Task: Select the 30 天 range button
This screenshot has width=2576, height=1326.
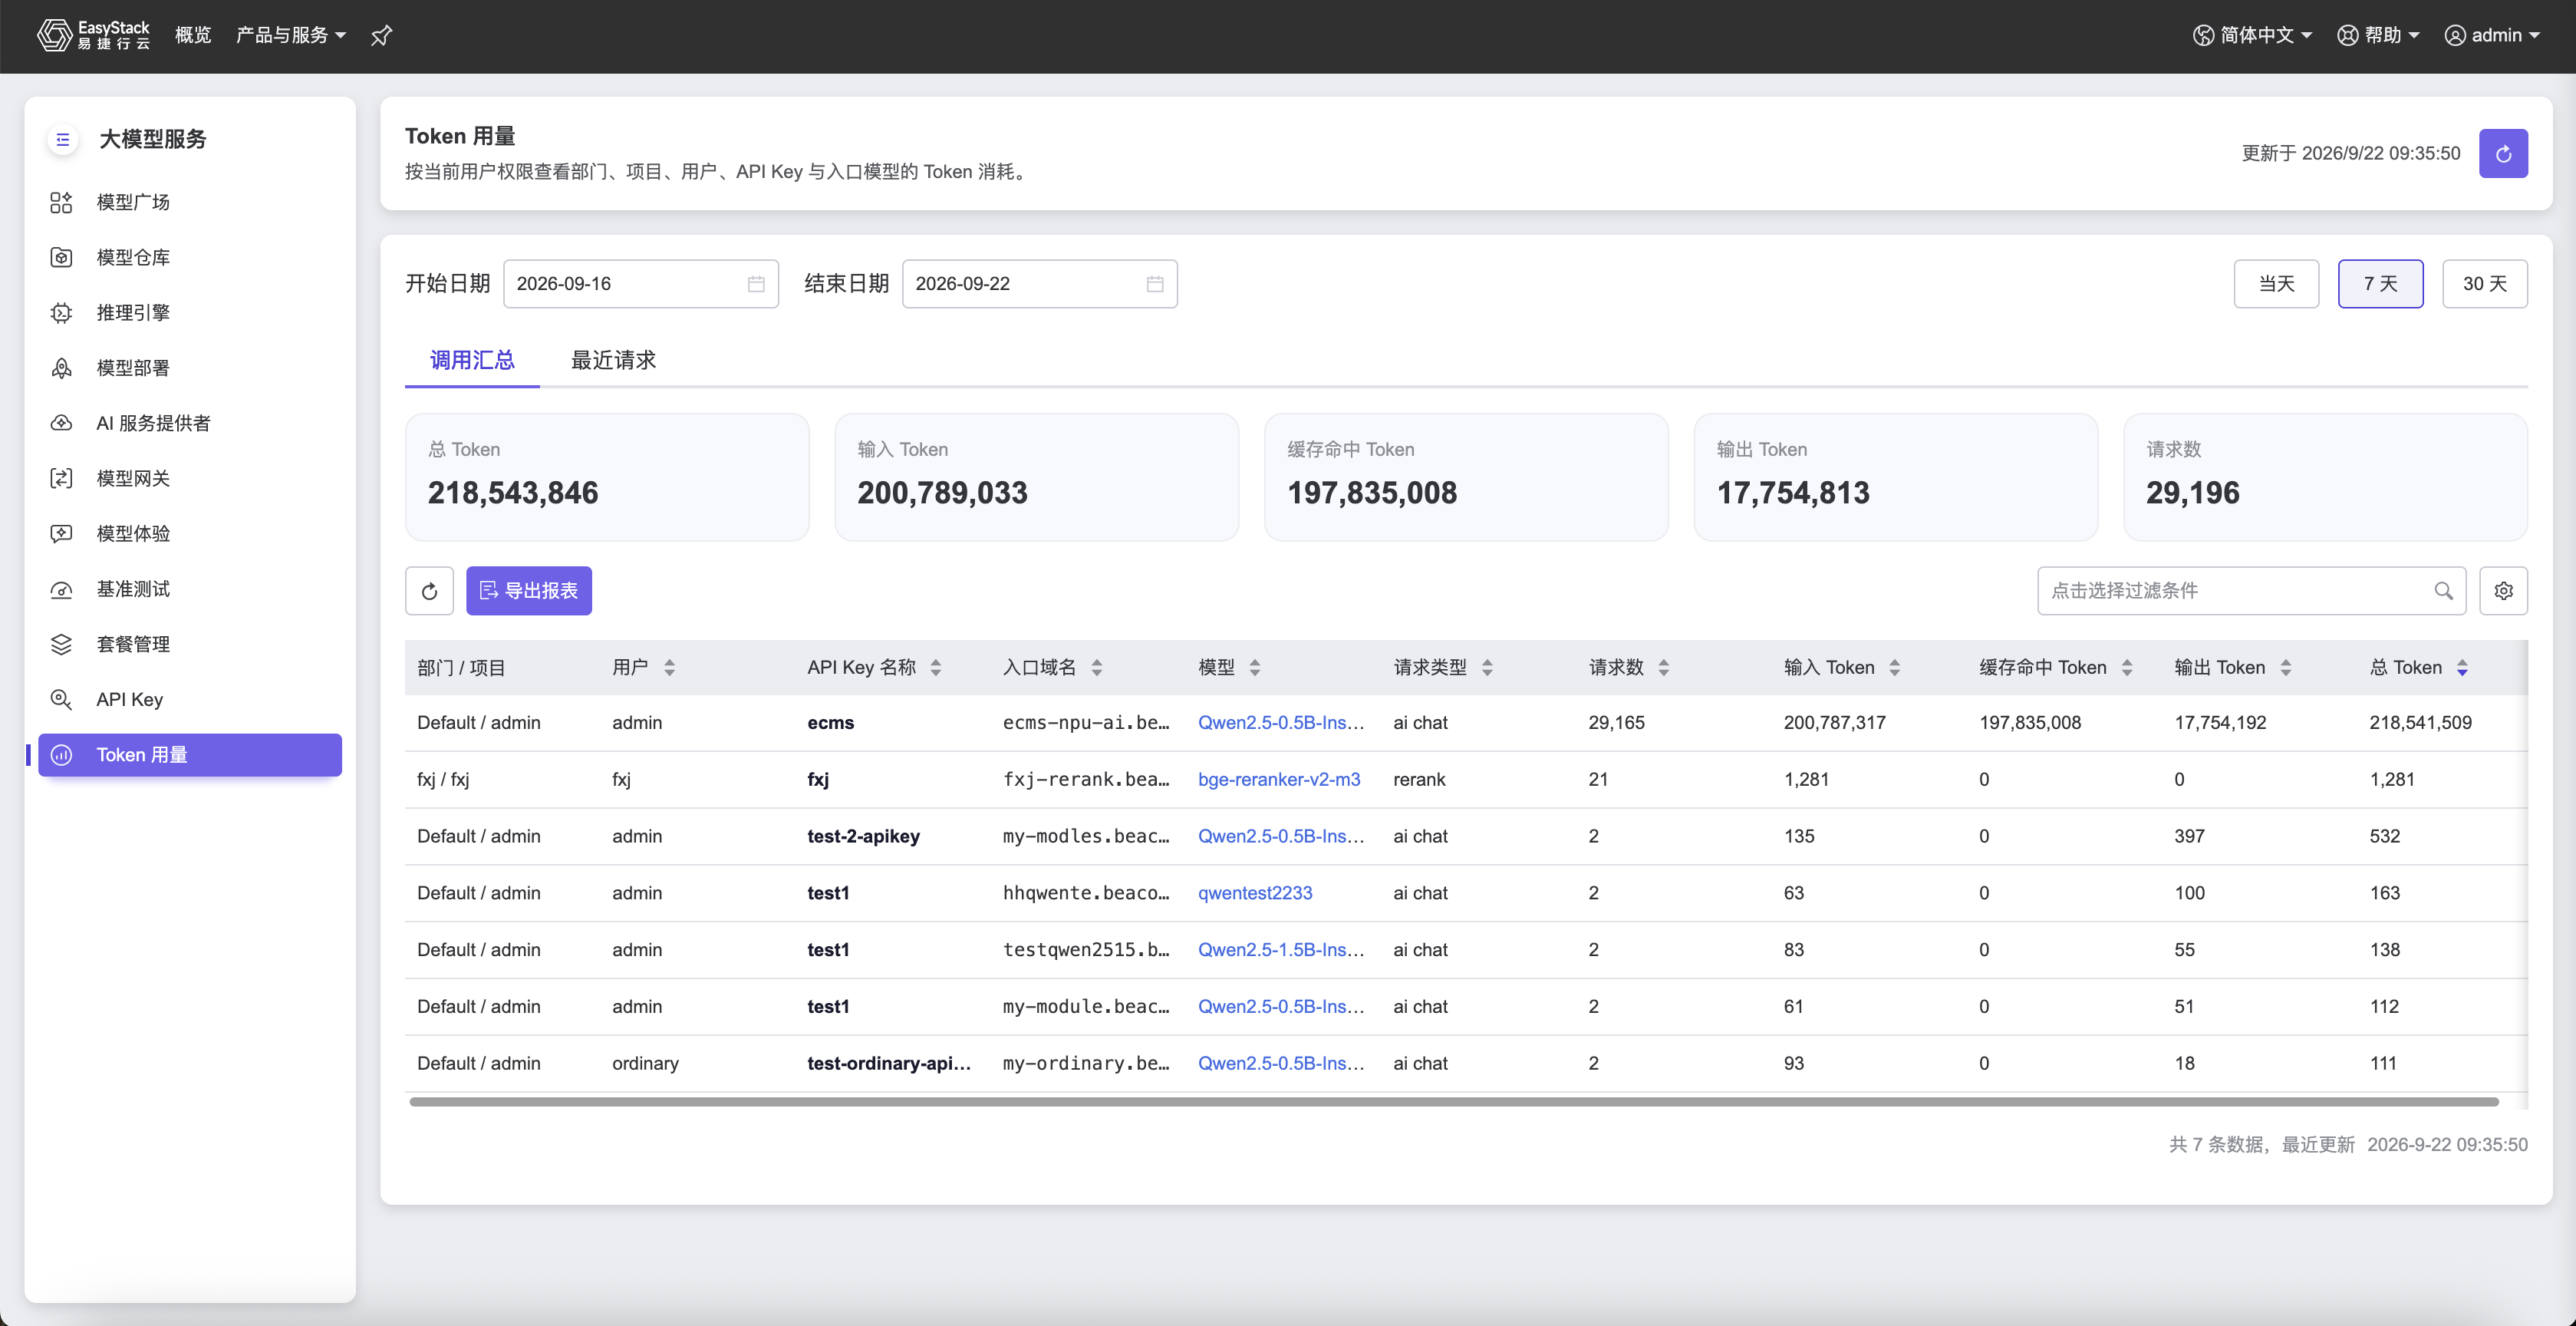Action: 2484,284
